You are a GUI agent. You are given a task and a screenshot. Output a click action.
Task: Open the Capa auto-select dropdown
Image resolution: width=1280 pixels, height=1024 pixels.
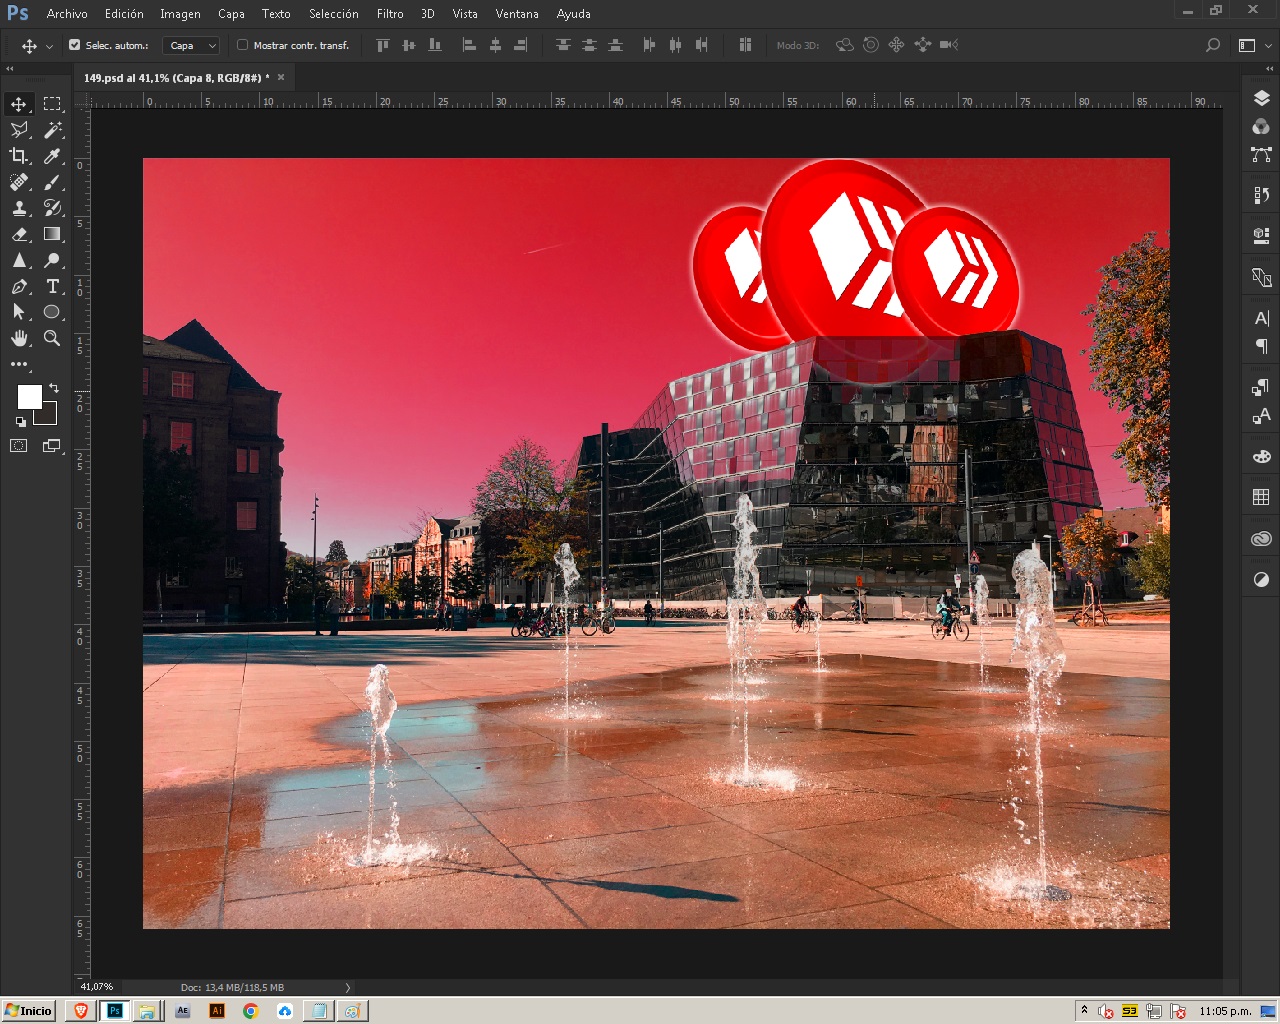191,45
